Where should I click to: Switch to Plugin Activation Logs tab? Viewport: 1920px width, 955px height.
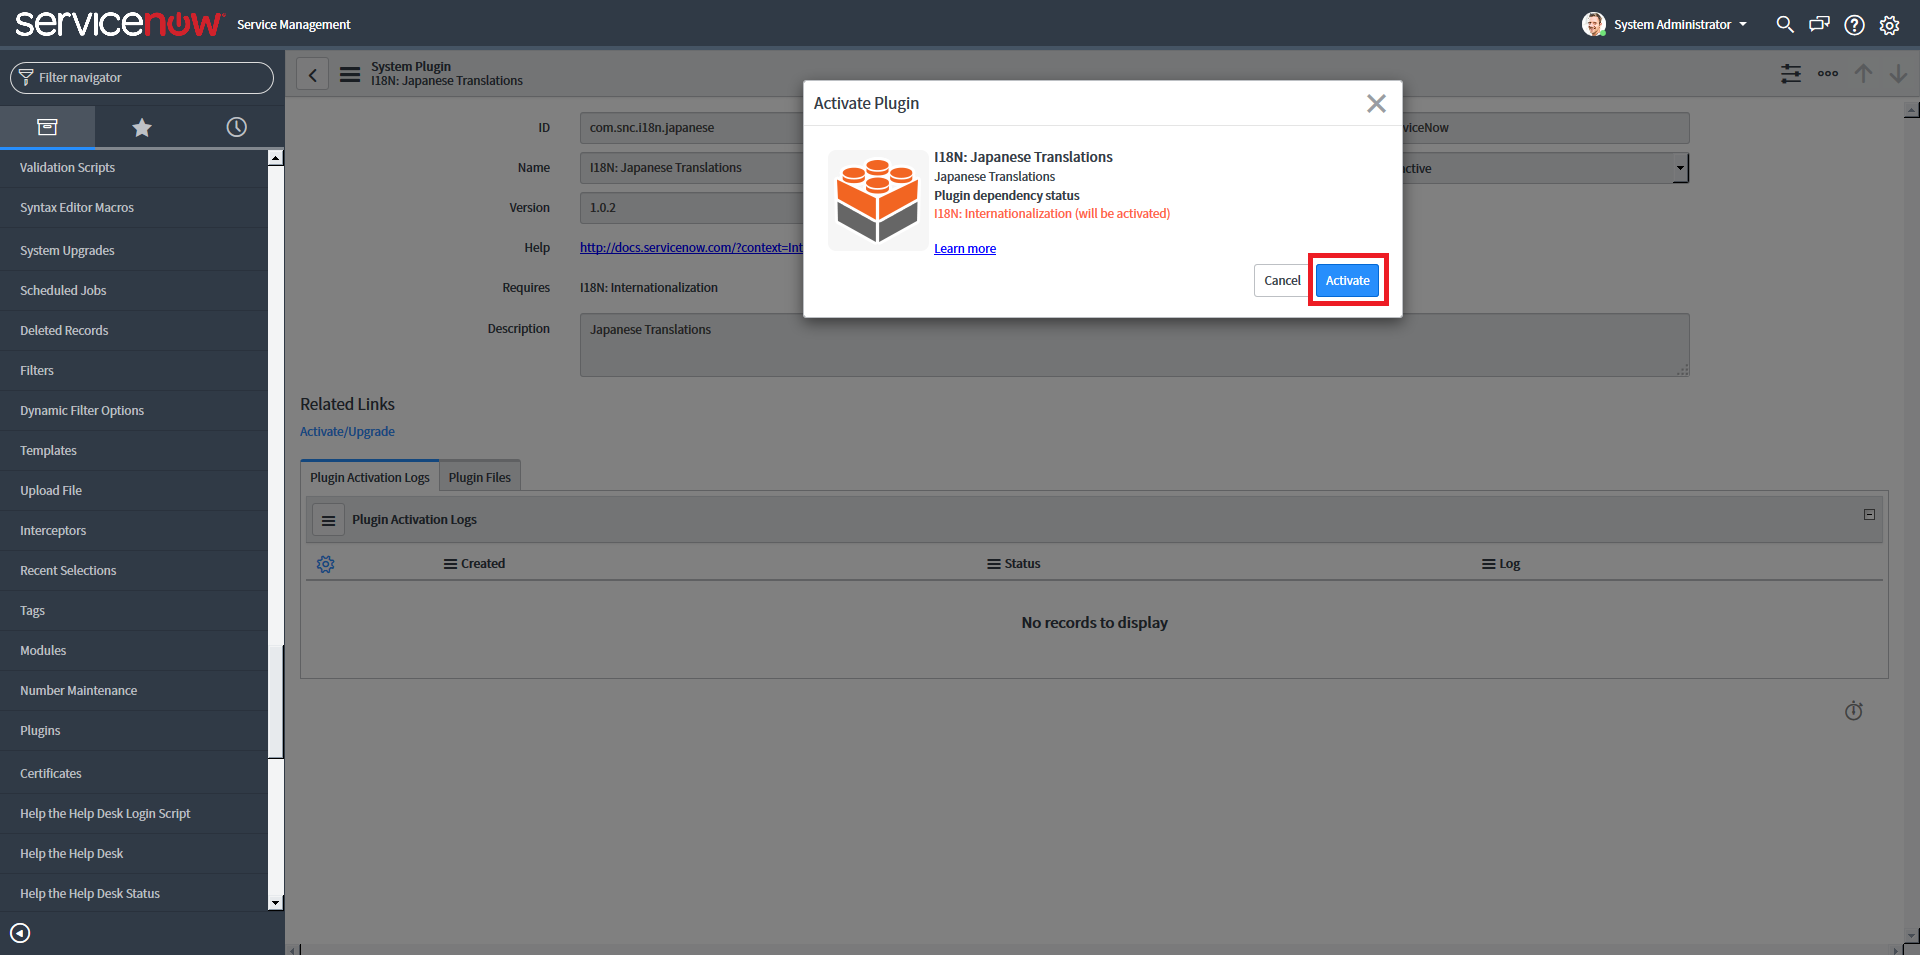click(x=369, y=477)
